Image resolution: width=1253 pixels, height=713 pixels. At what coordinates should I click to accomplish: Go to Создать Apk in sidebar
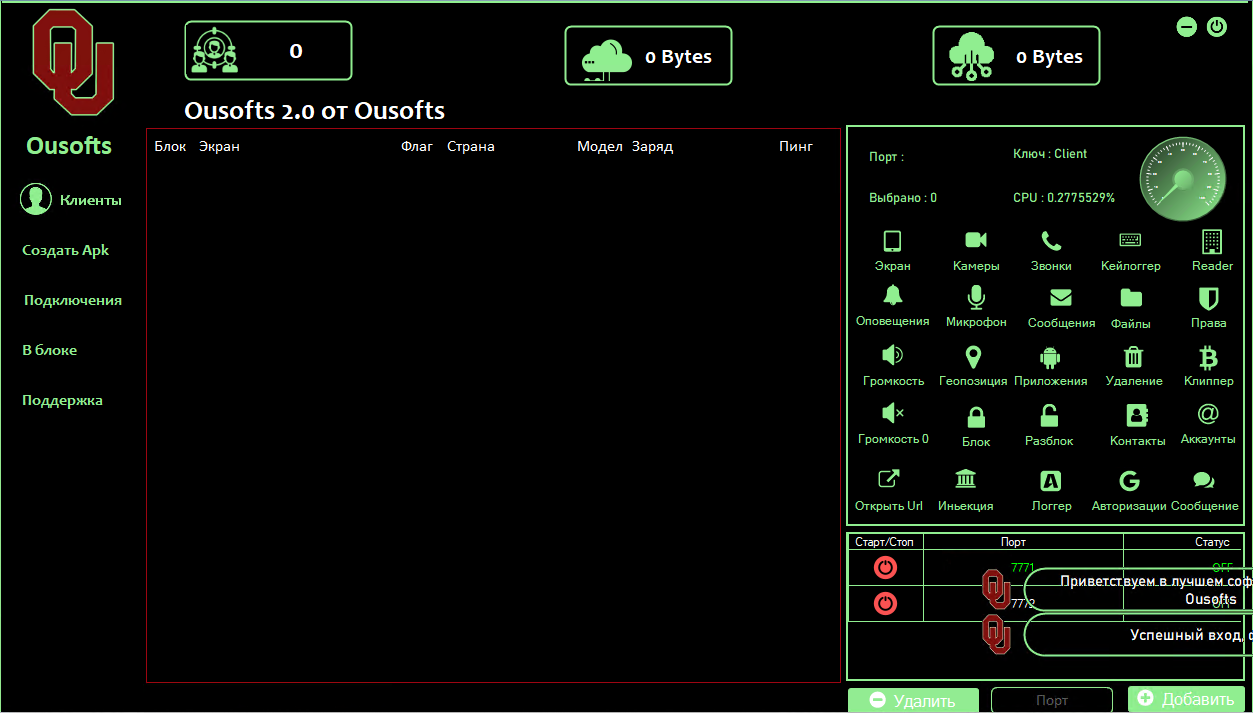pos(66,250)
